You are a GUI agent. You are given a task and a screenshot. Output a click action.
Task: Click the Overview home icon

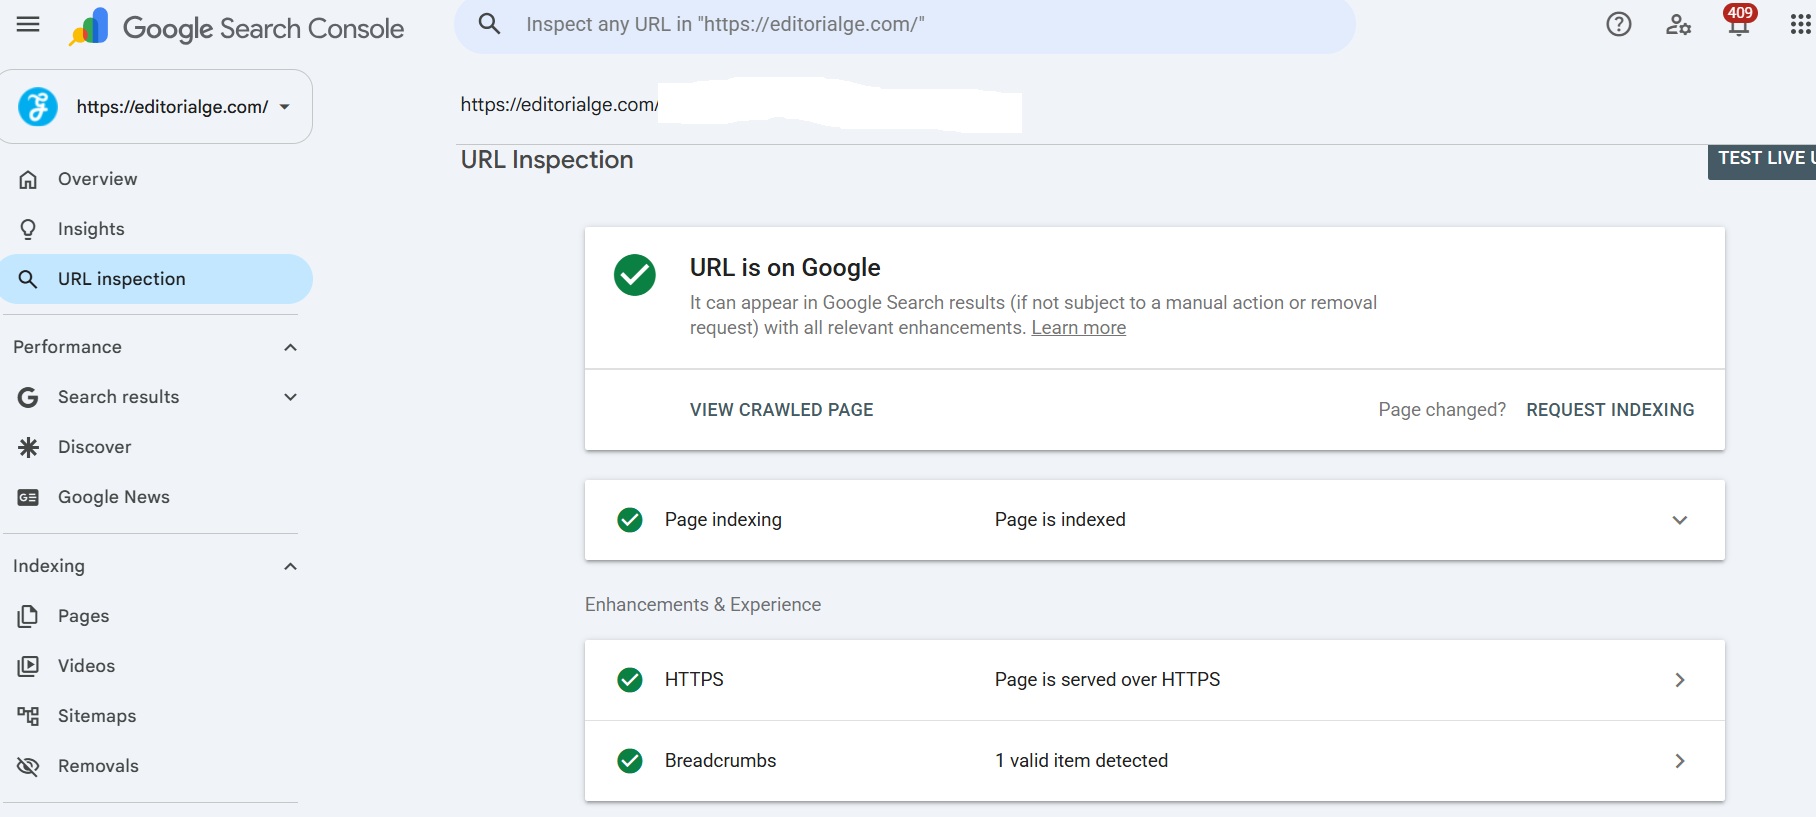pos(28,179)
